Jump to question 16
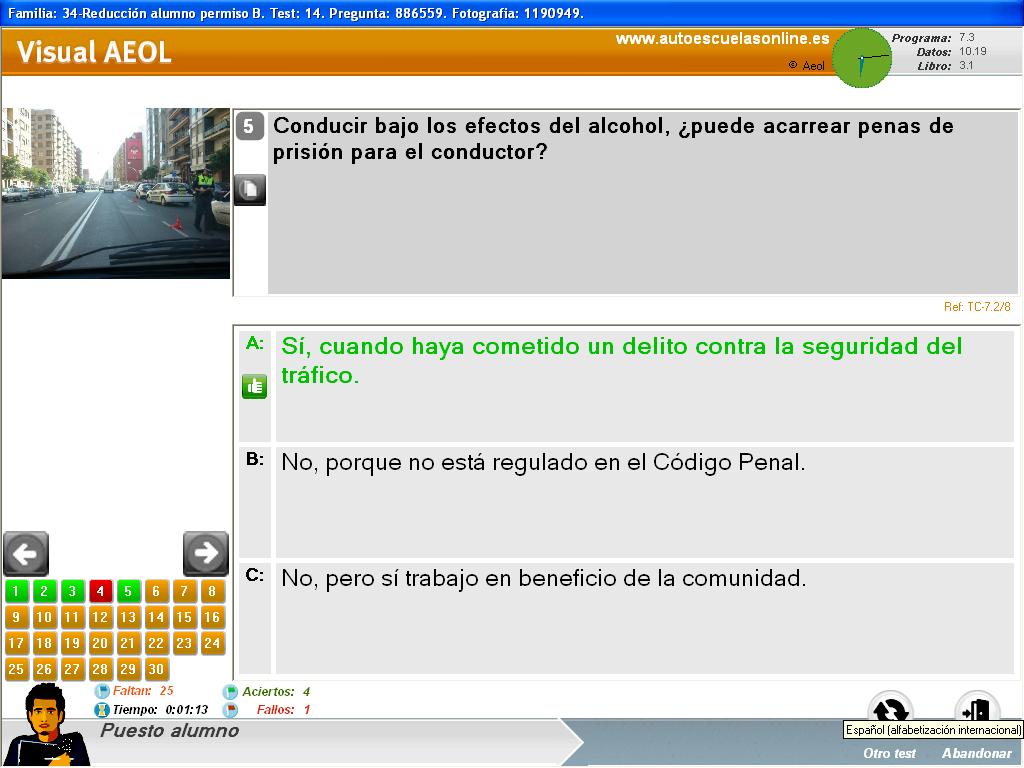Viewport: 1024px width, 768px height. point(212,617)
